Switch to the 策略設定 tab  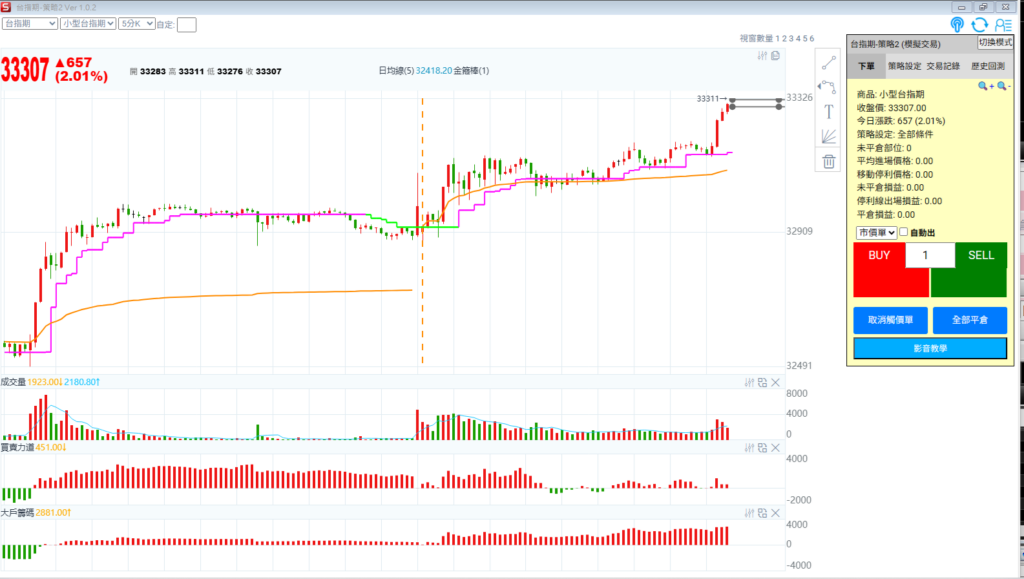(904, 66)
